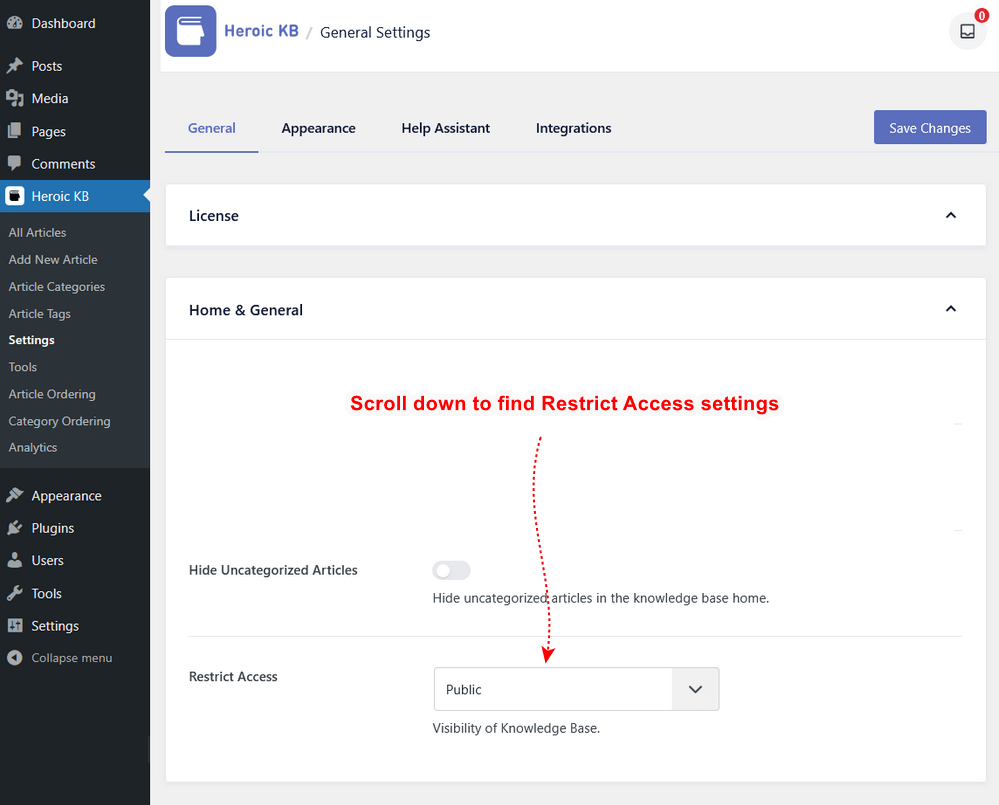Image resolution: width=999 pixels, height=805 pixels.
Task: Click the Save Changes button
Action: pyautogui.click(x=930, y=127)
